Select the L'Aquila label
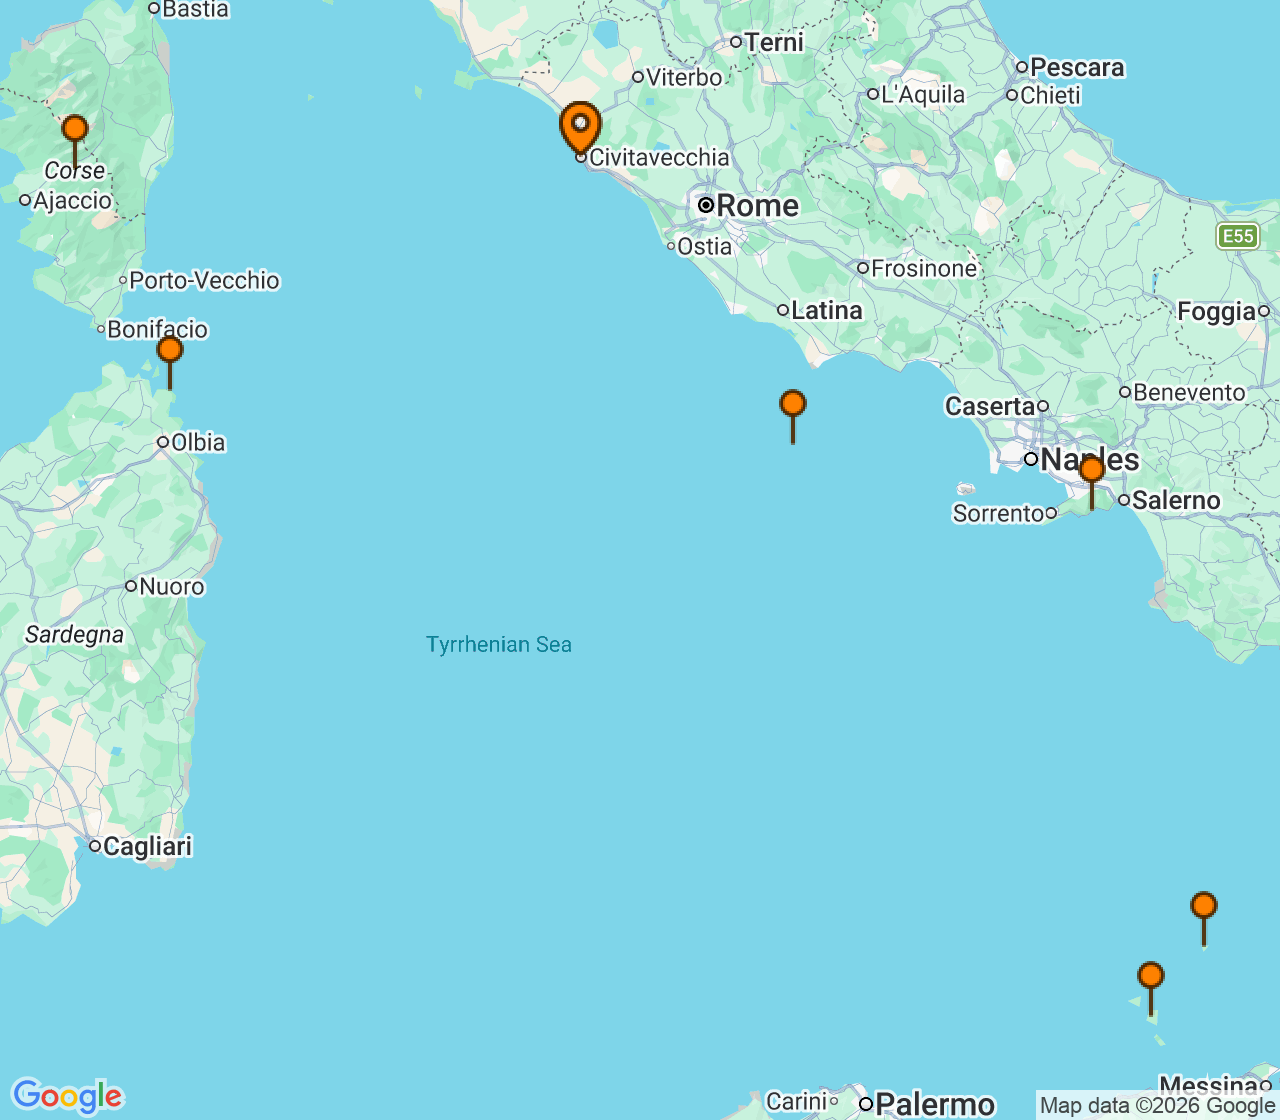The image size is (1280, 1120). [923, 94]
